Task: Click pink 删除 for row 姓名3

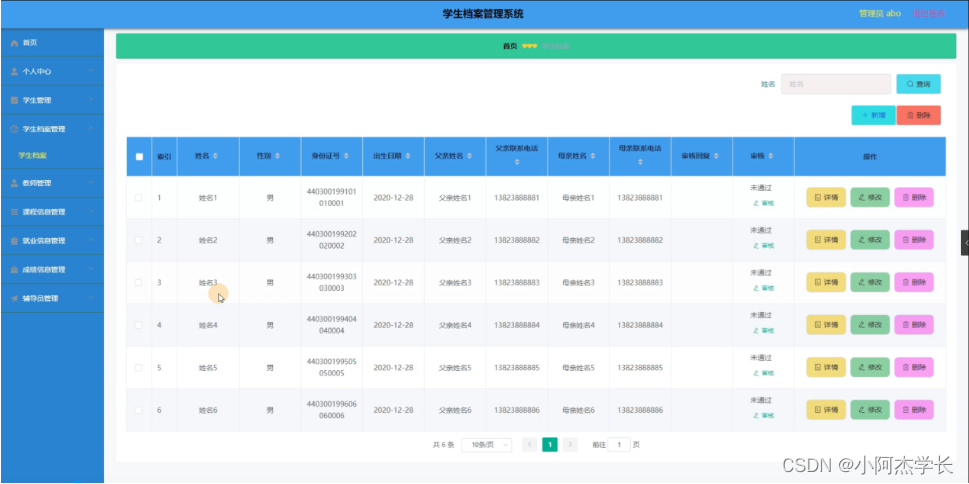Action: (x=914, y=282)
